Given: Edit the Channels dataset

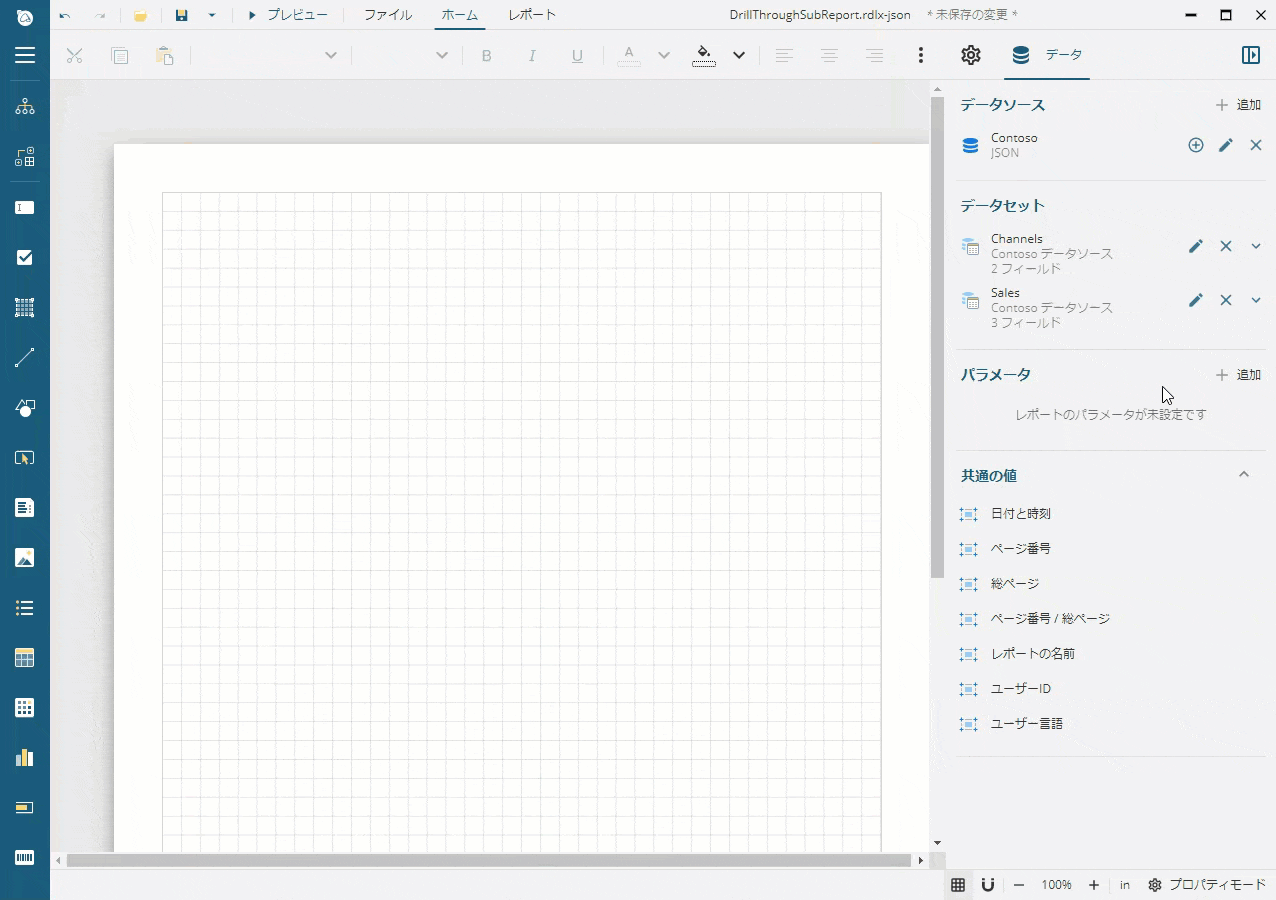Looking at the screenshot, I should pyautogui.click(x=1195, y=246).
